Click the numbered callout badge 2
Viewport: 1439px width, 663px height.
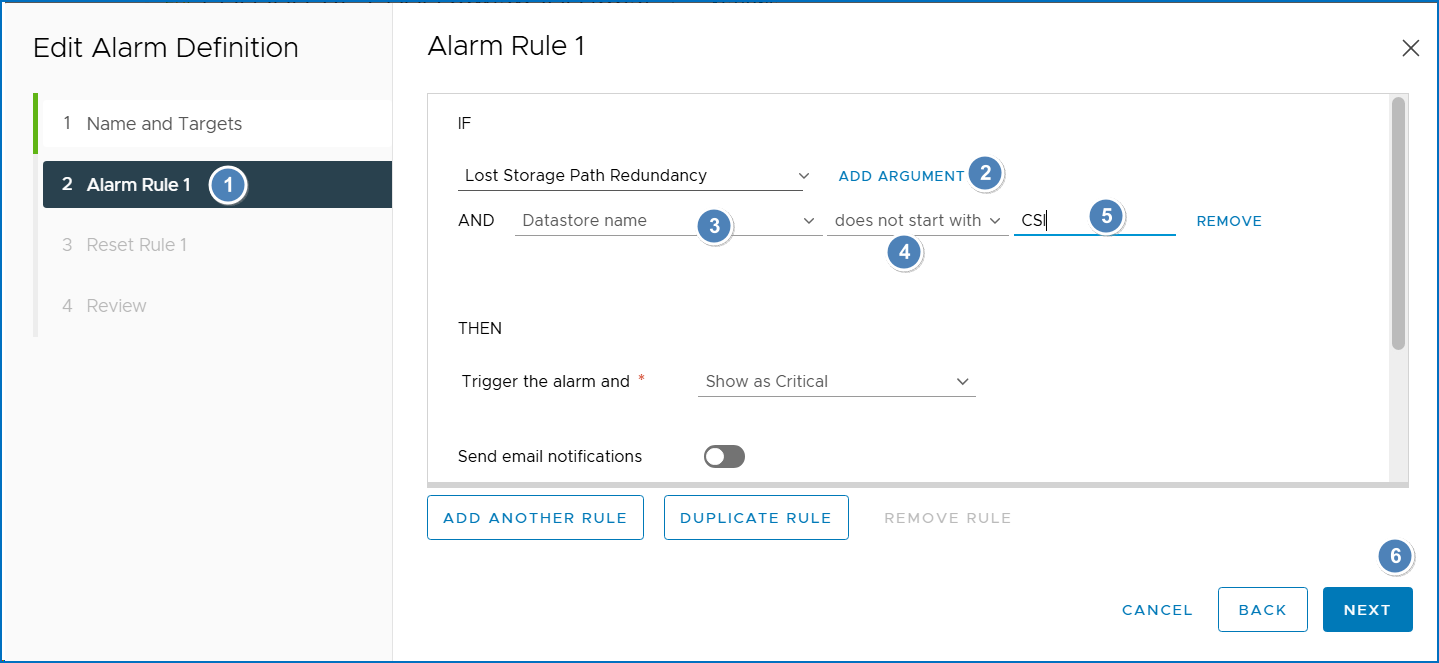[x=985, y=173]
